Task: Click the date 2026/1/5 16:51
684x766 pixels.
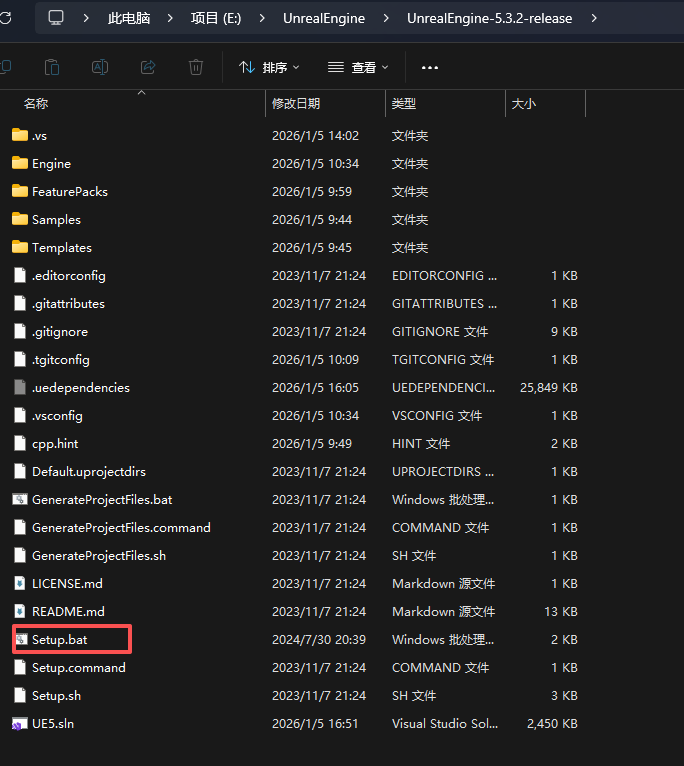Action: coord(315,723)
